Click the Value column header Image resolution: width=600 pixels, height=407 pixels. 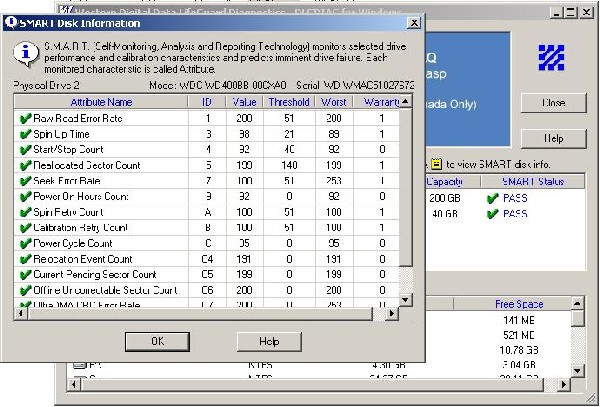click(x=244, y=102)
